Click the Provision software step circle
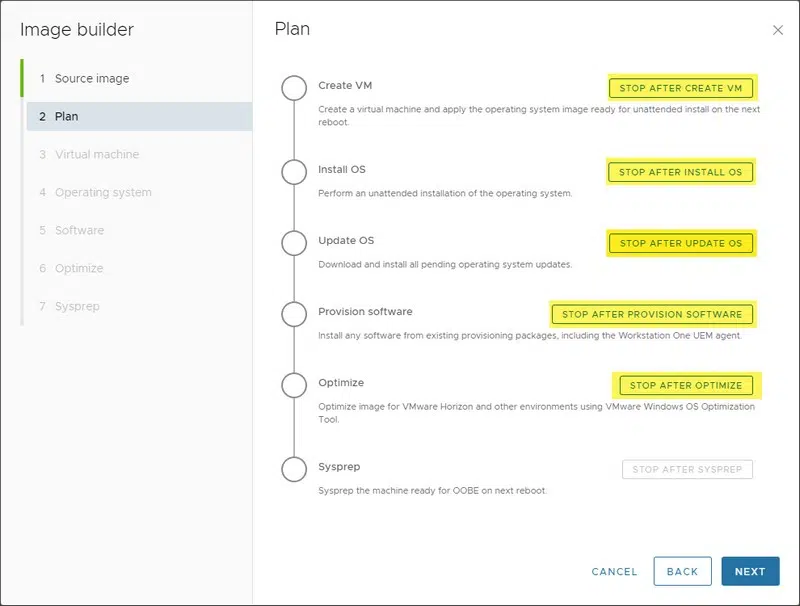This screenshot has width=800, height=606. [294, 314]
